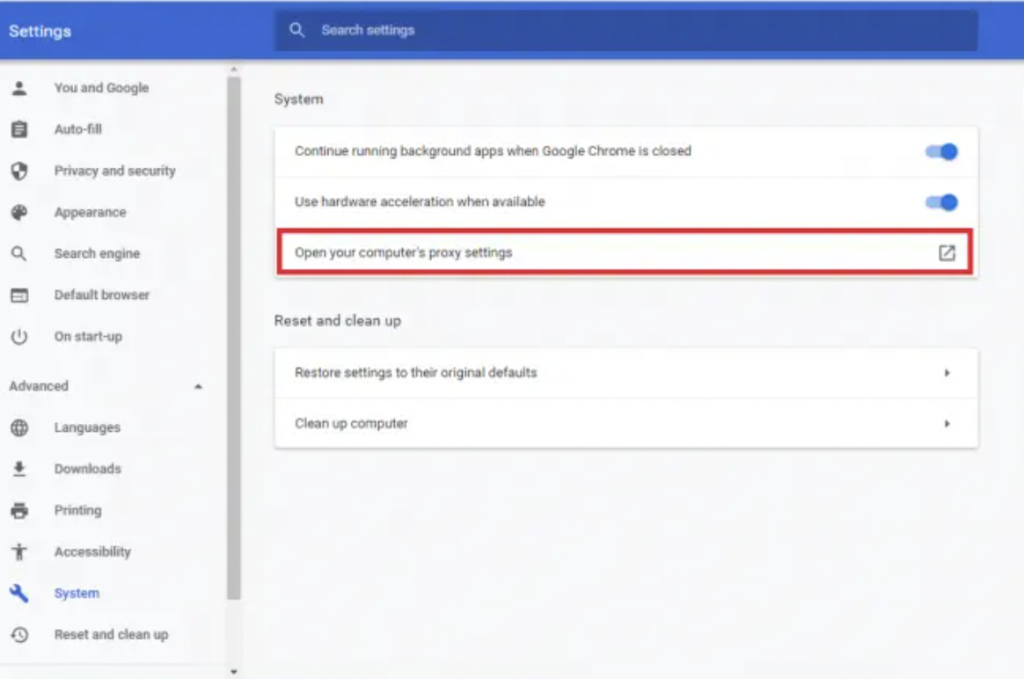Open your computer's proxy settings
This screenshot has height=679, width=1024.
pyautogui.click(x=625, y=252)
